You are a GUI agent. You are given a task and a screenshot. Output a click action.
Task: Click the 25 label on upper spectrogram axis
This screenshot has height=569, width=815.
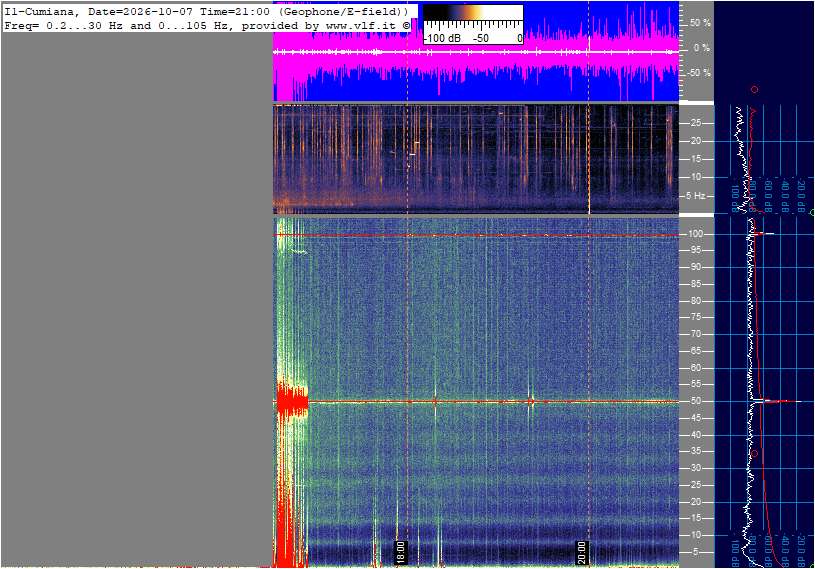point(695,123)
